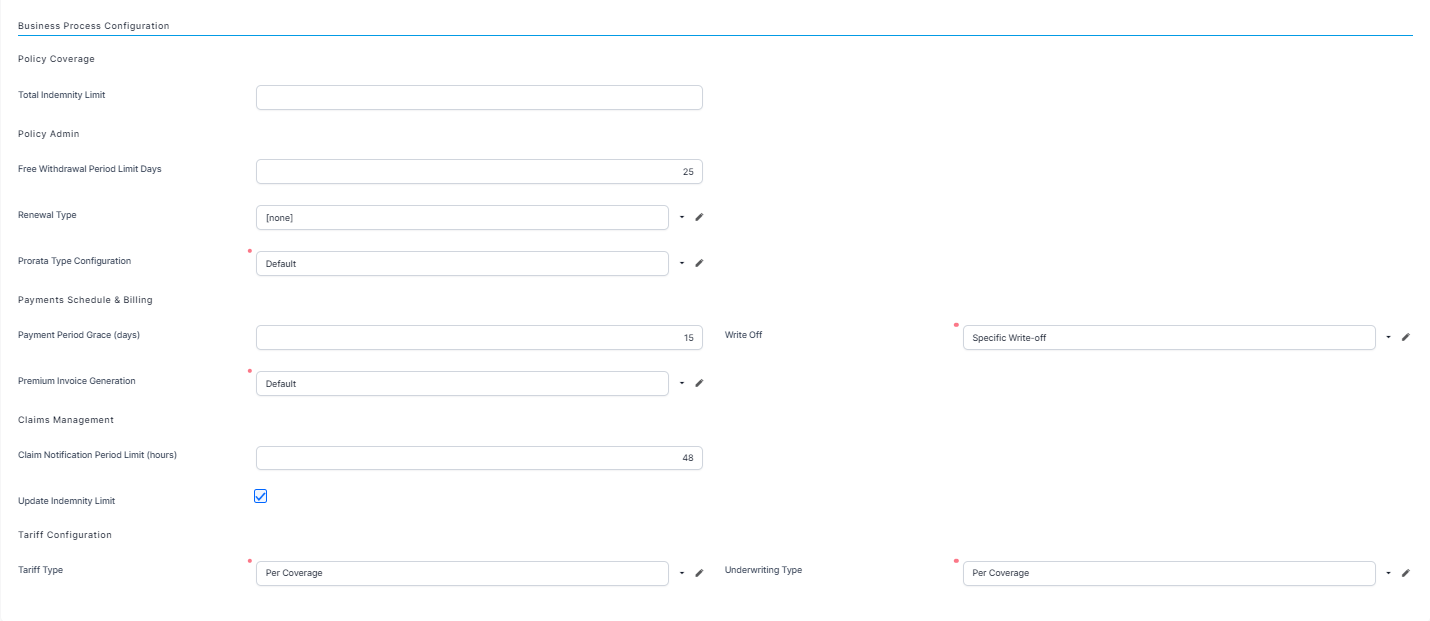The image size is (1430, 621).
Task: Focus the Free Withdrawal Period Limit Days field
Action: click(479, 172)
